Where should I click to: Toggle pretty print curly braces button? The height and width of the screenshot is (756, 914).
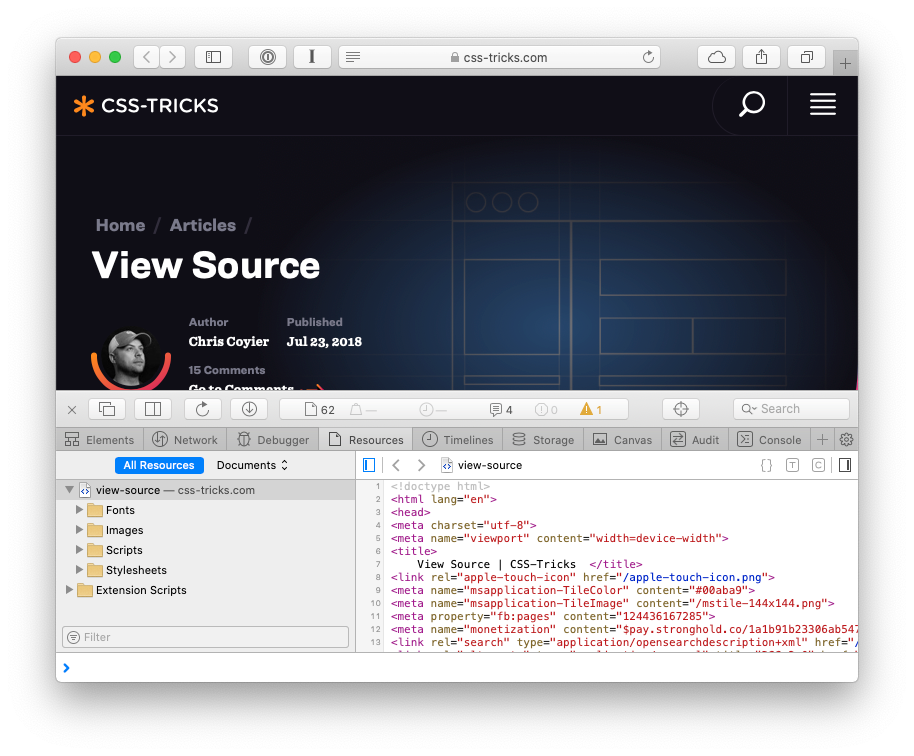(767, 465)
